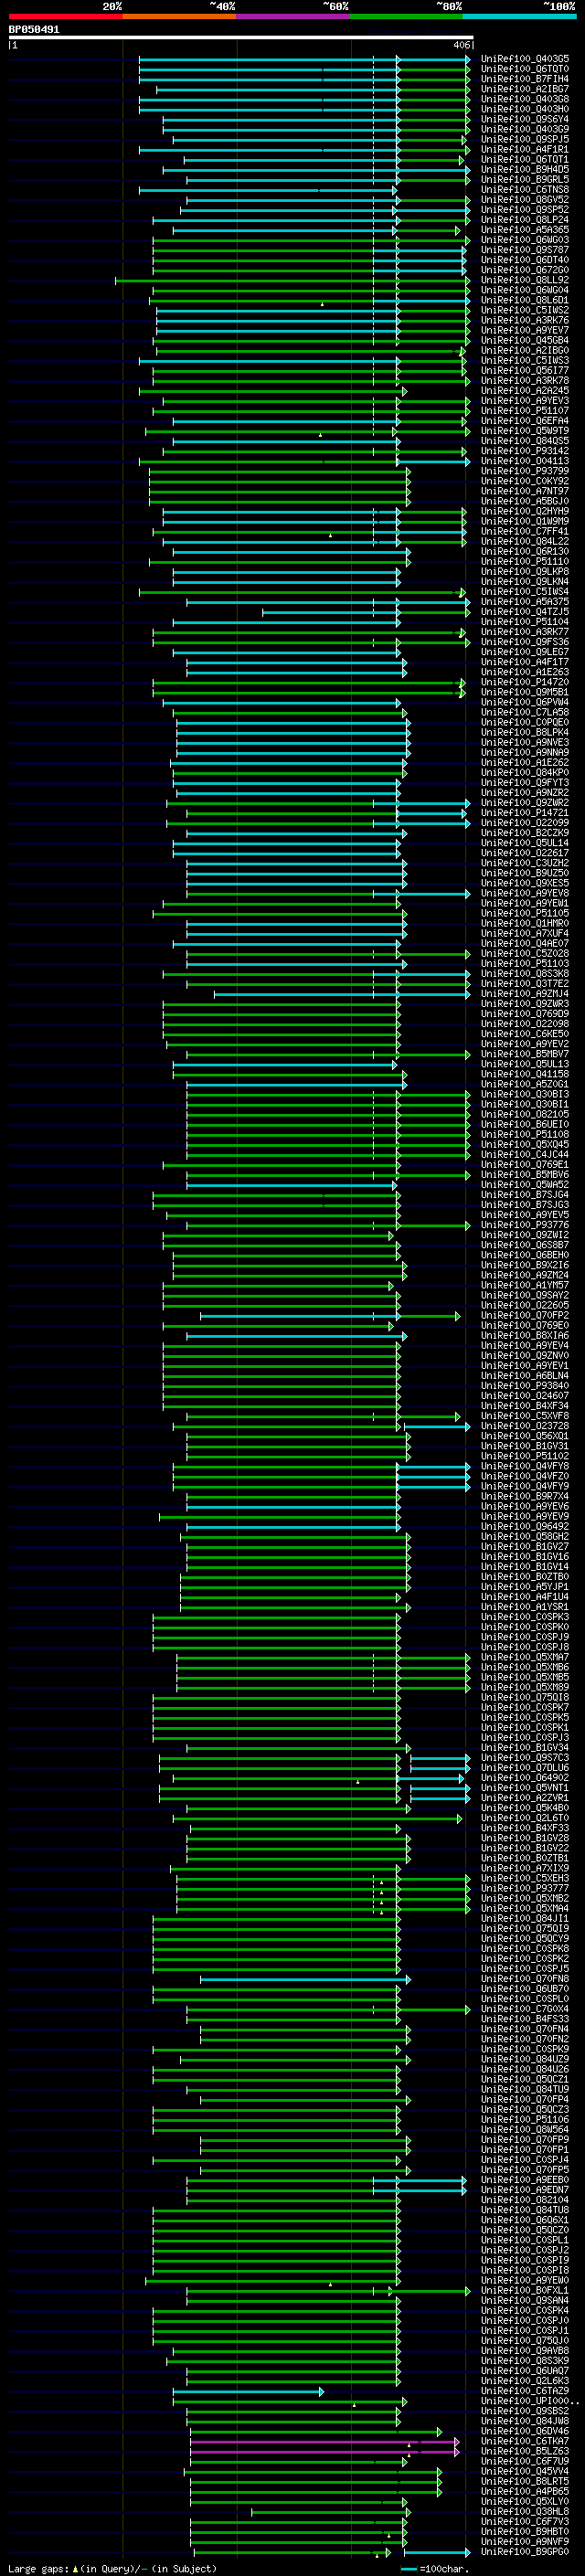Open hit UniRef100_P14720
This screenshot has height=2576, width=585.
[525, 682]
